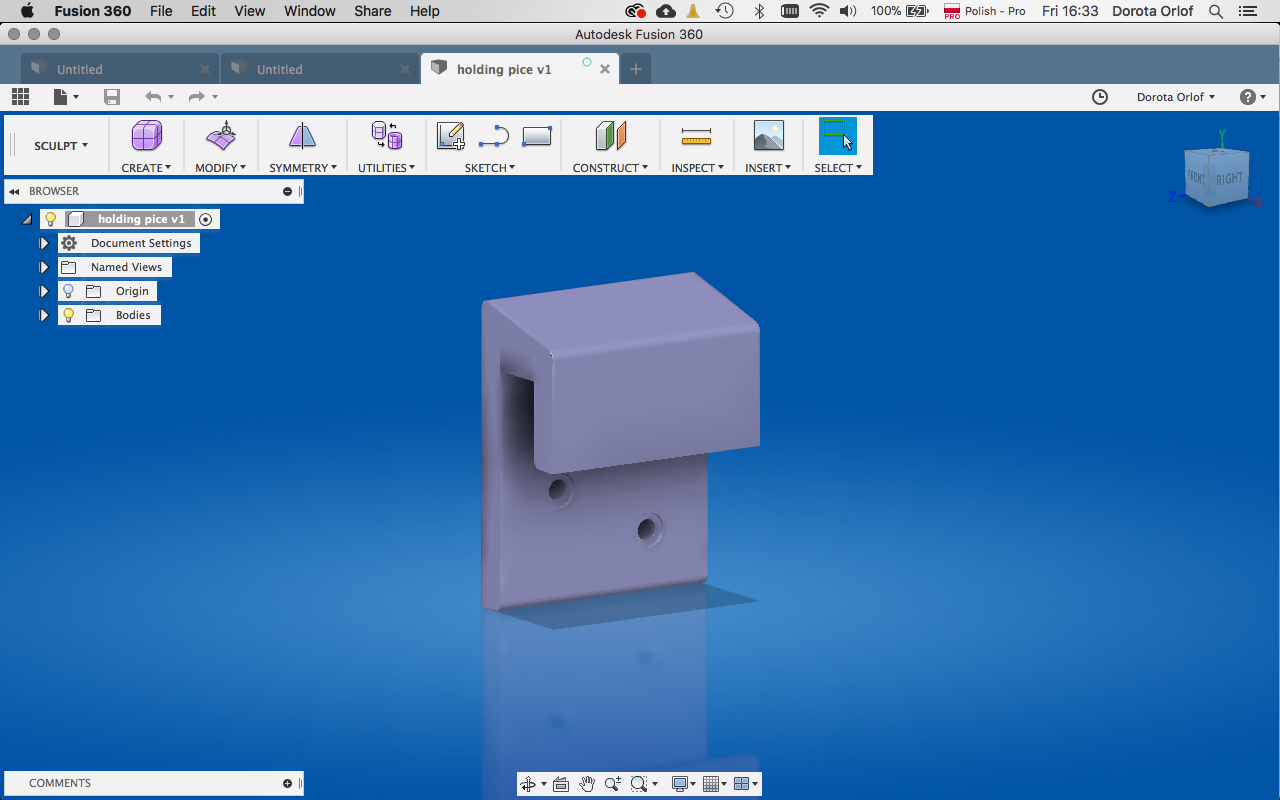1280x800 pixels.
Task: Select the Zoom magnifier tool
Action: (x=612, y=784)
